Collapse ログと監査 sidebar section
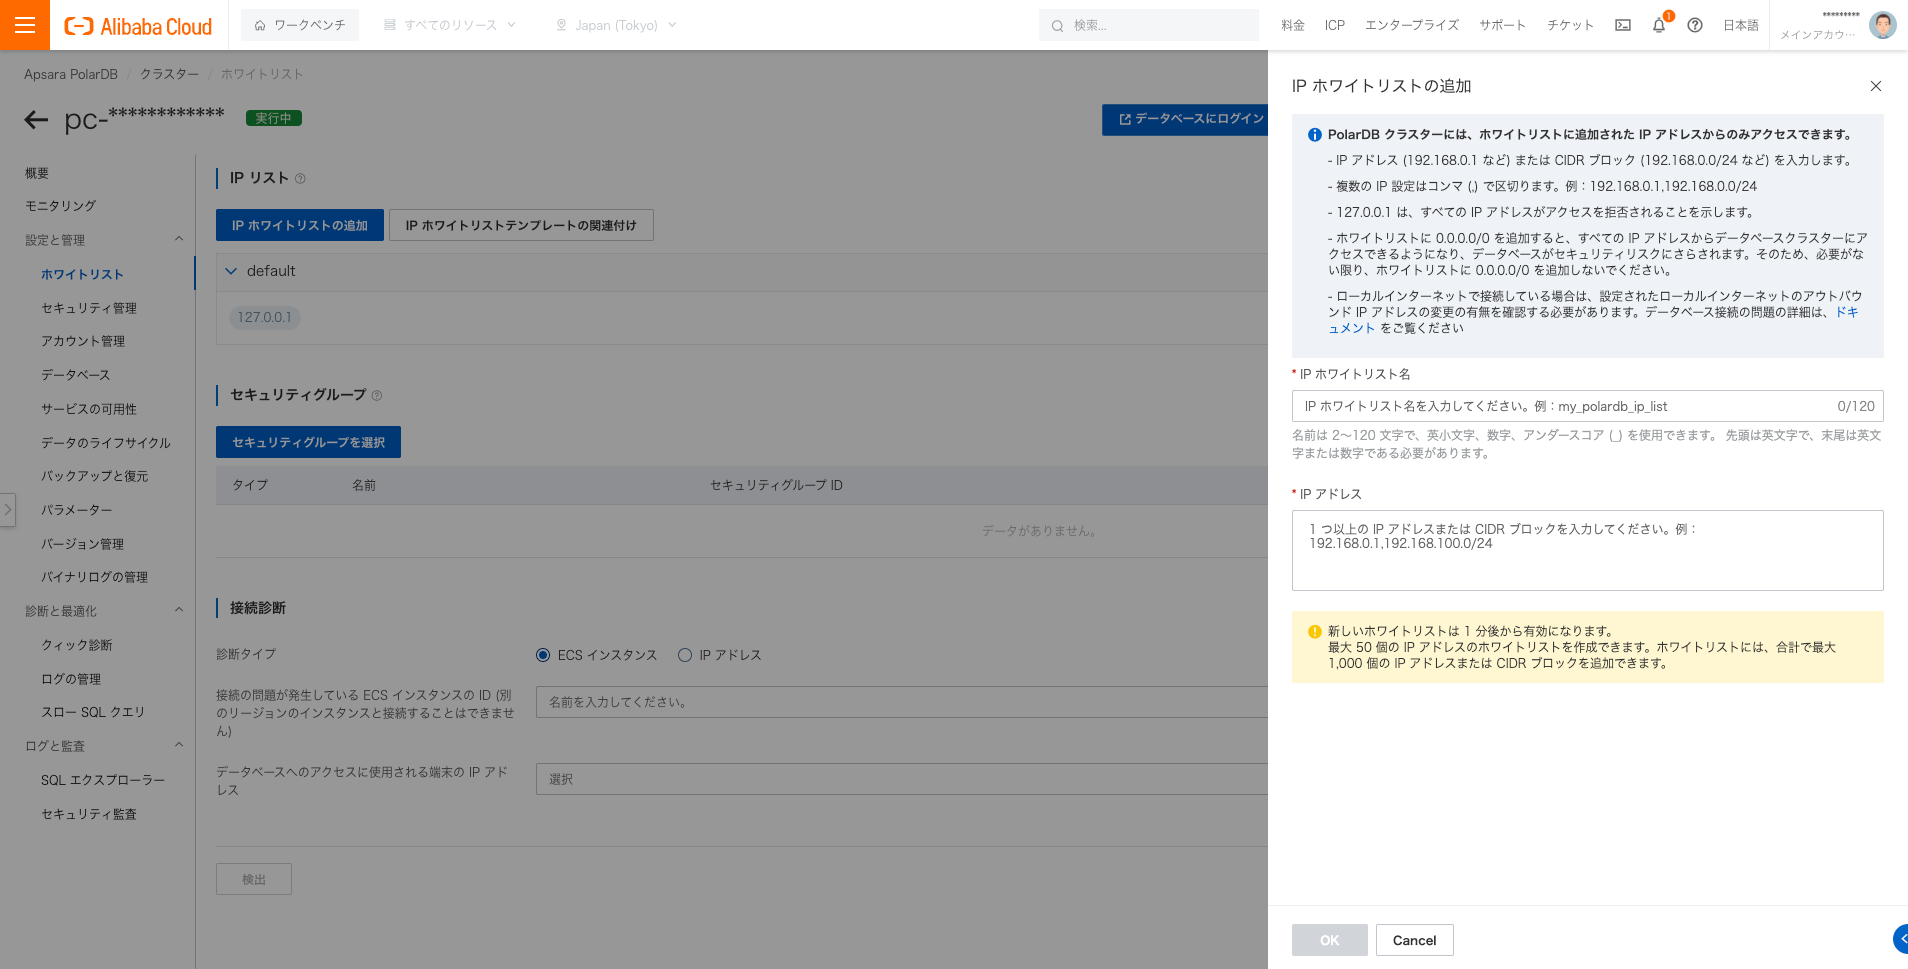The image size is (1908, 969). [x=179, y=745]
